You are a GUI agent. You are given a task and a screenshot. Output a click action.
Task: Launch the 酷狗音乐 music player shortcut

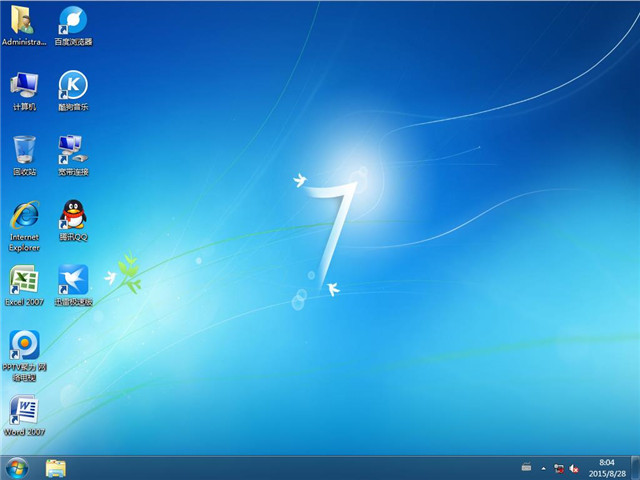pyautogui.click(x=73, y=91)
